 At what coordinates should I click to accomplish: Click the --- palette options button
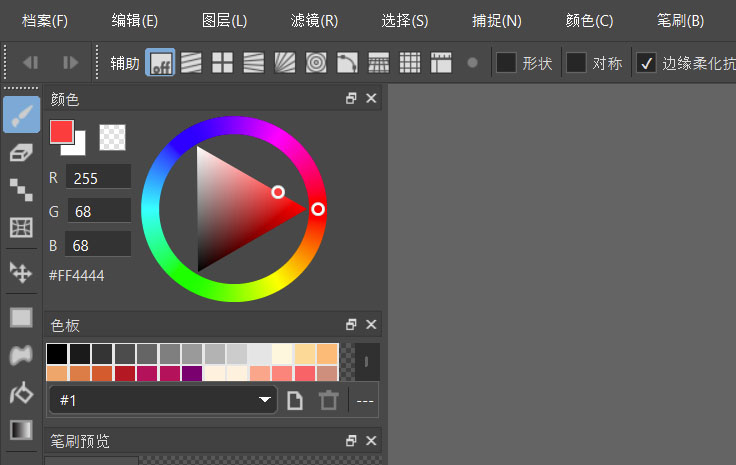click(365, 401)
